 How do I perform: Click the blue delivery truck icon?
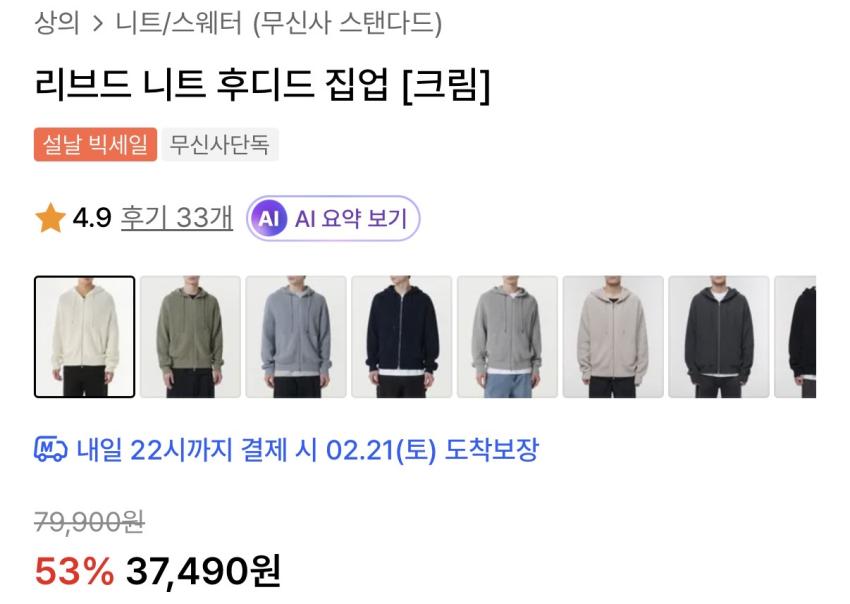click(x=50, y=449)
